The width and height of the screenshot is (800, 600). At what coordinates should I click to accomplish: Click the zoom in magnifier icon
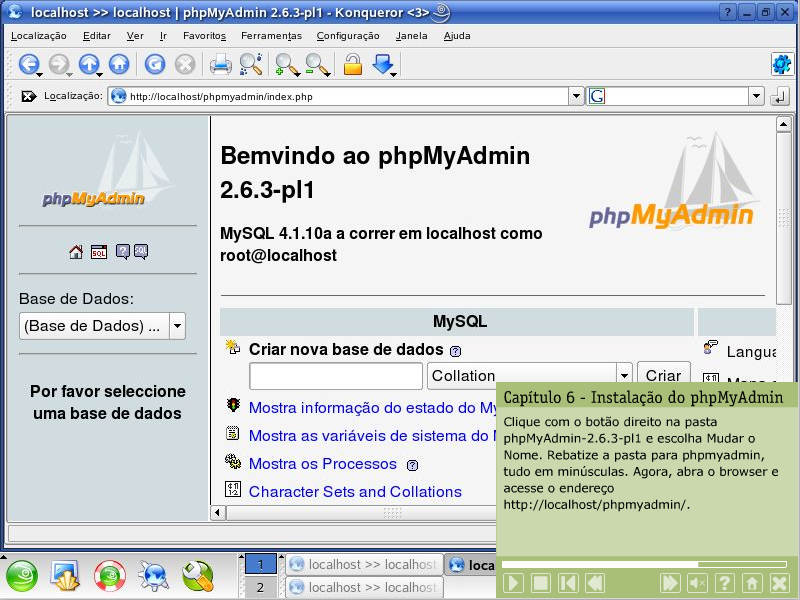tap(286, 65)
